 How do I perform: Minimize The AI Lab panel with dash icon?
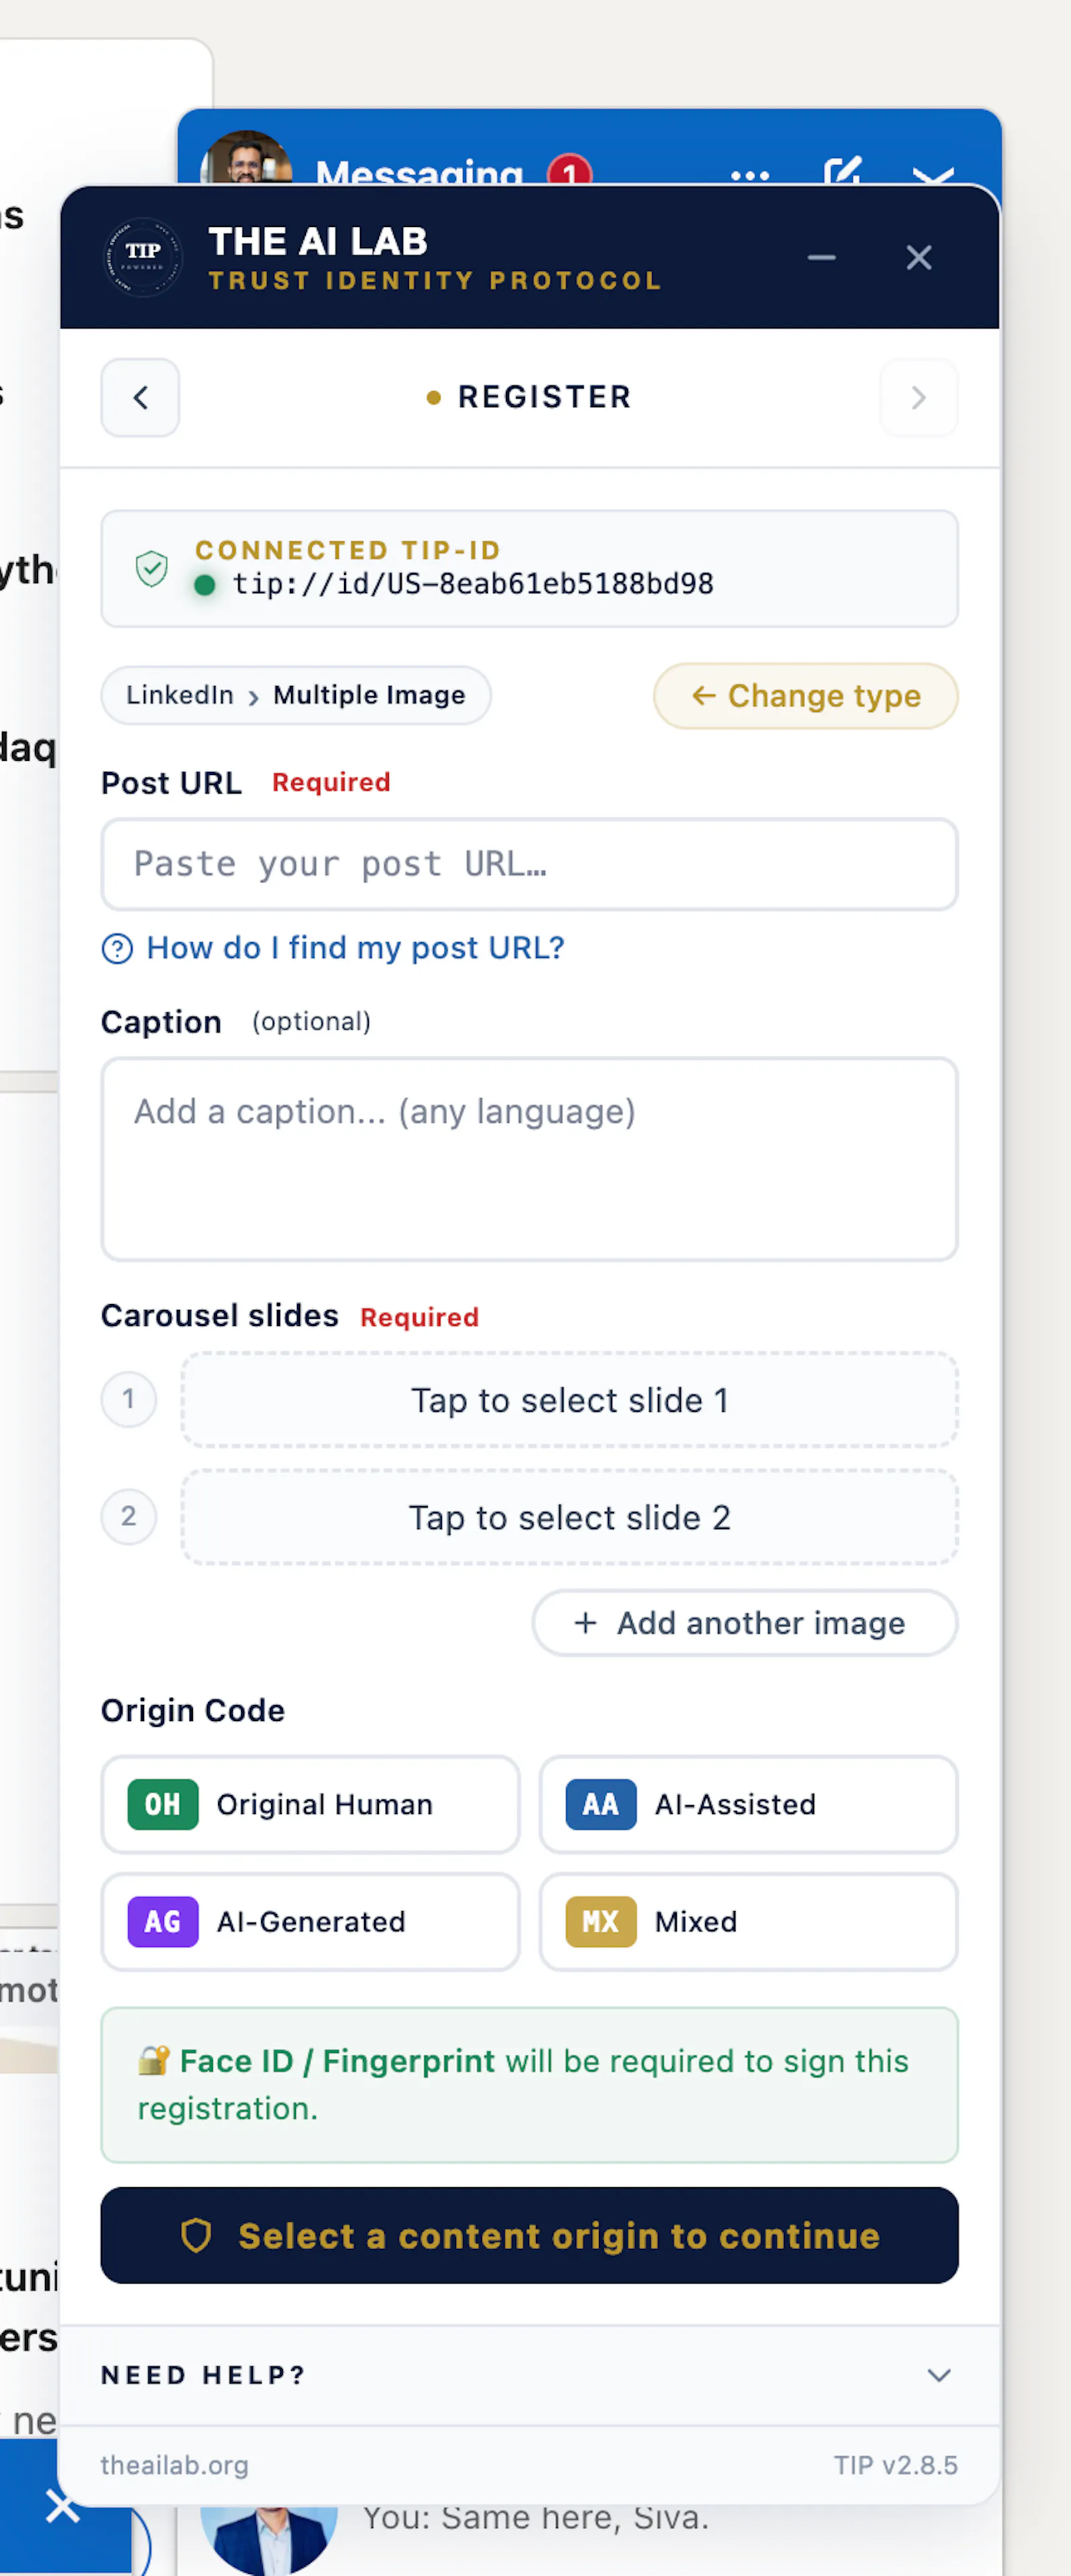(x=822, y=257)
